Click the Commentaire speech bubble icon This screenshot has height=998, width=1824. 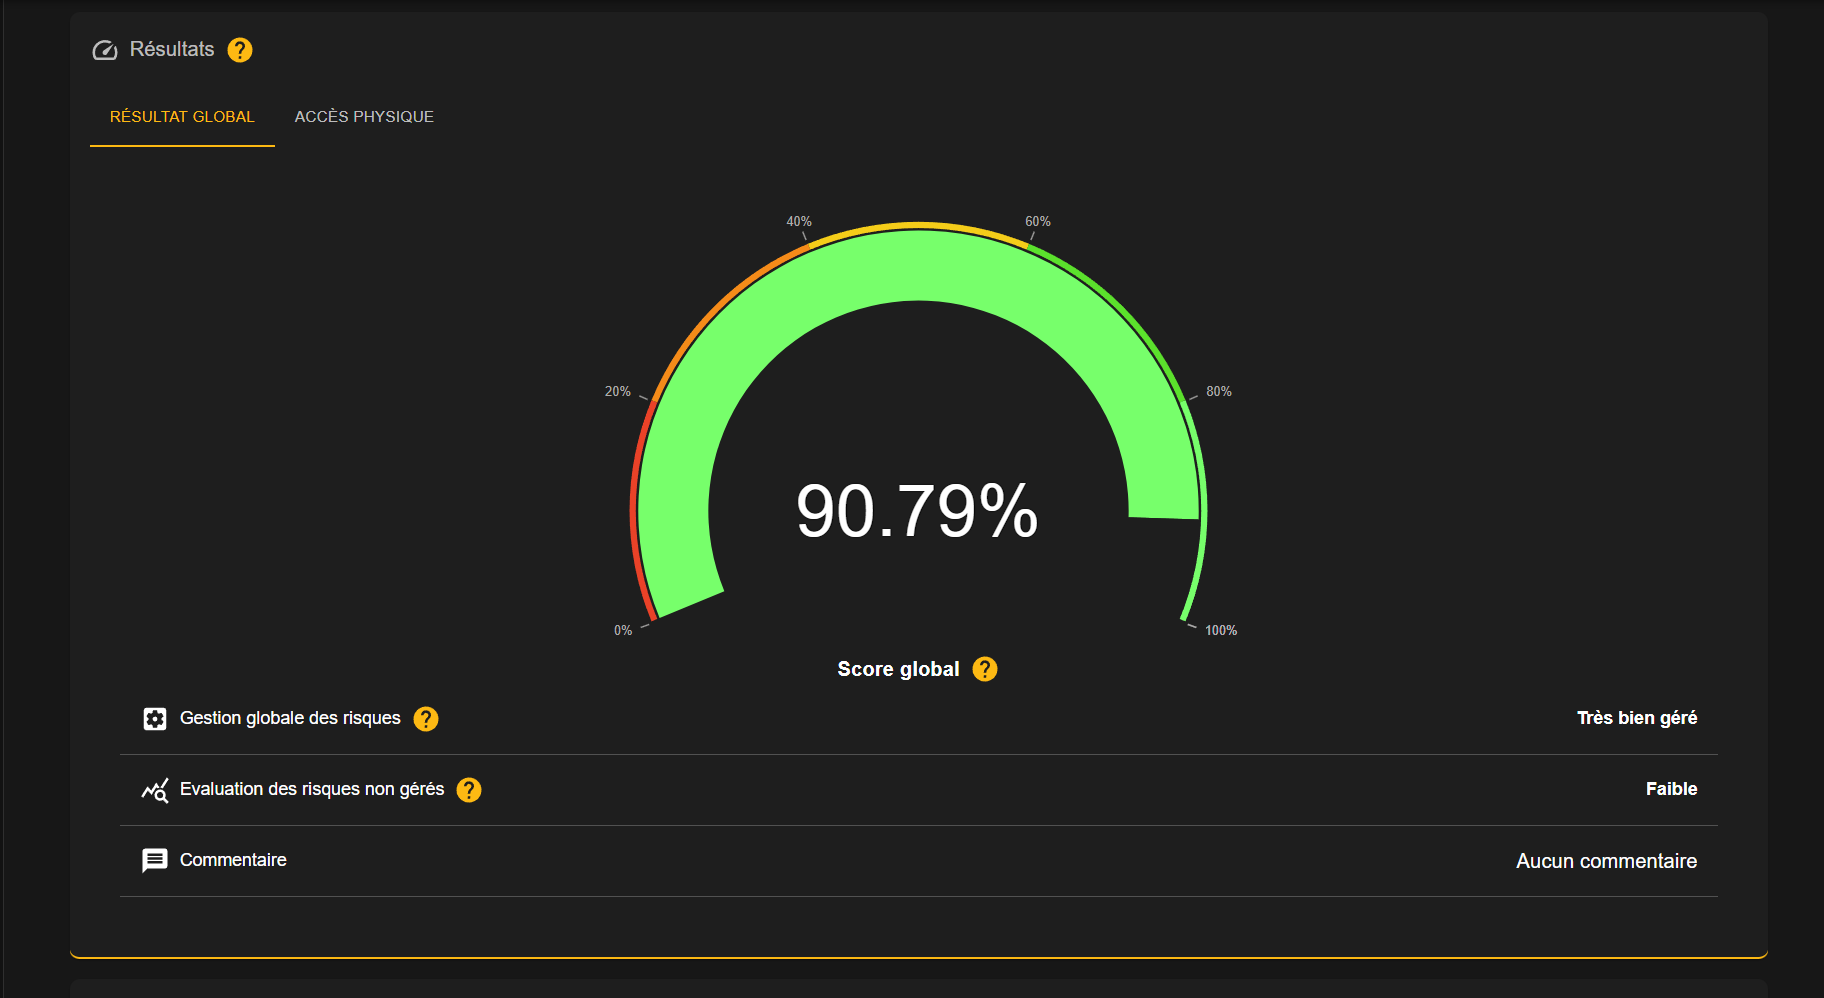point(155,861)
